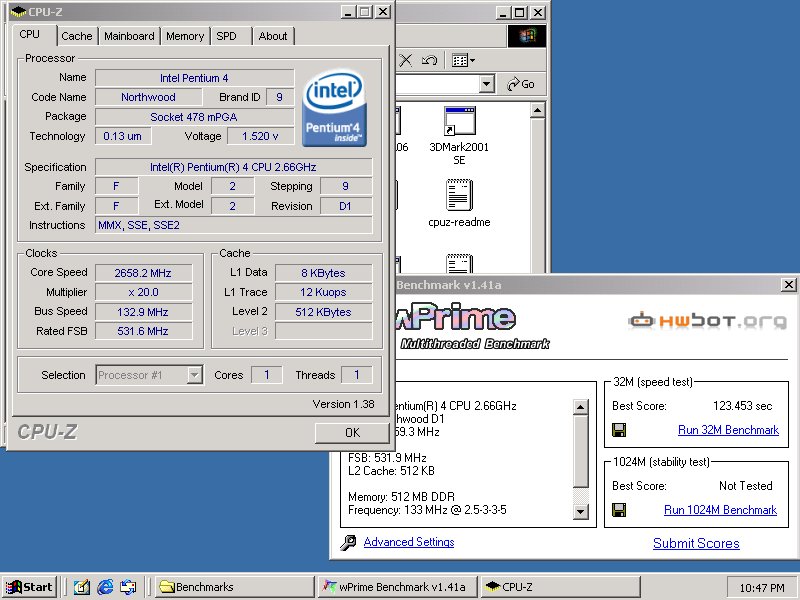Show the About tab in CPU-Z
Viewport: 800px width, 600px height.
273,36
